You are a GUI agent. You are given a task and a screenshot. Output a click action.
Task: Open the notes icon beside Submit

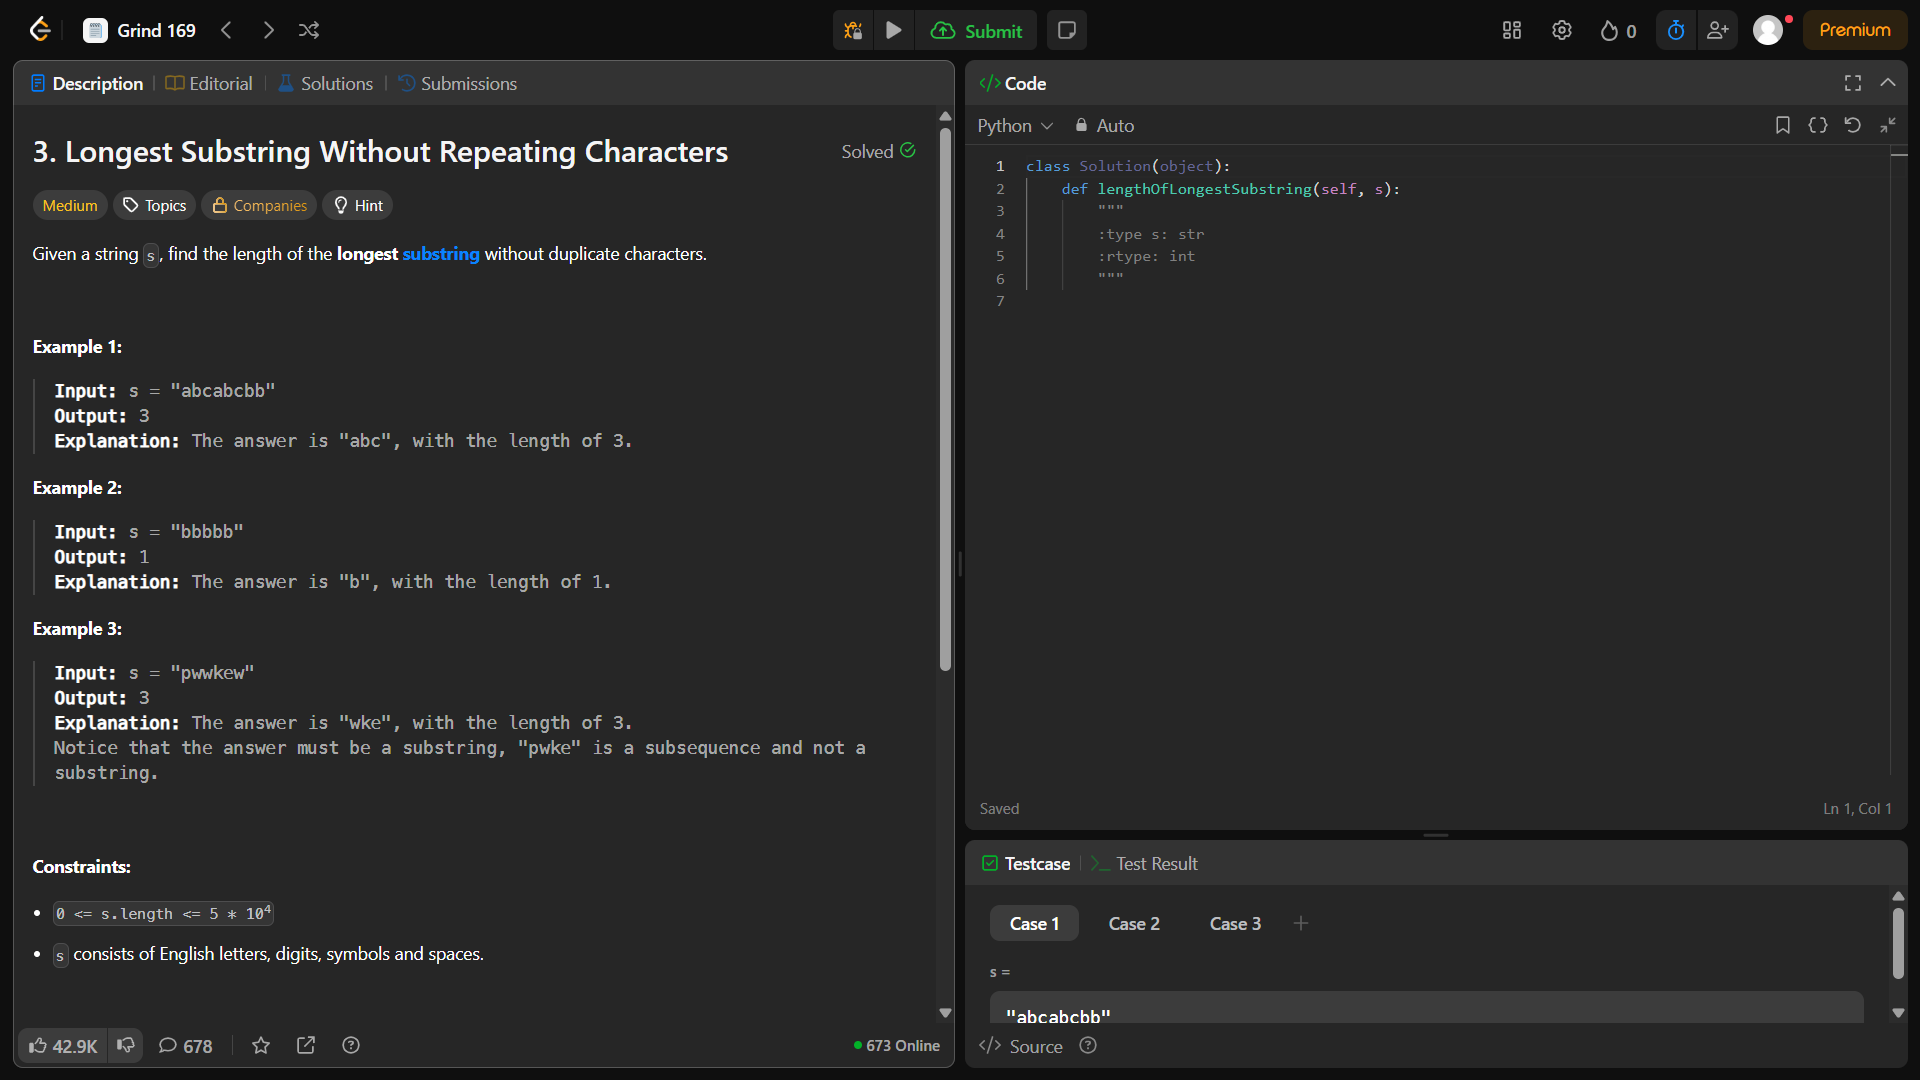tap(1067, 30)
